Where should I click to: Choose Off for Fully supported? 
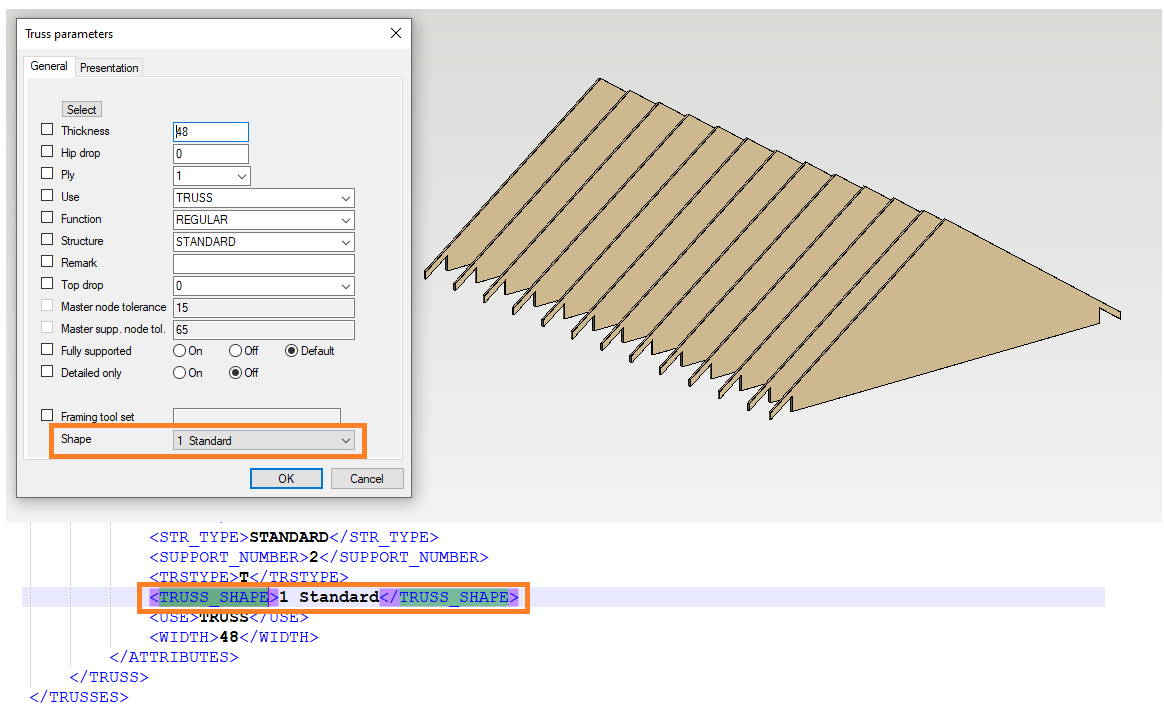(x=236, y=351)
